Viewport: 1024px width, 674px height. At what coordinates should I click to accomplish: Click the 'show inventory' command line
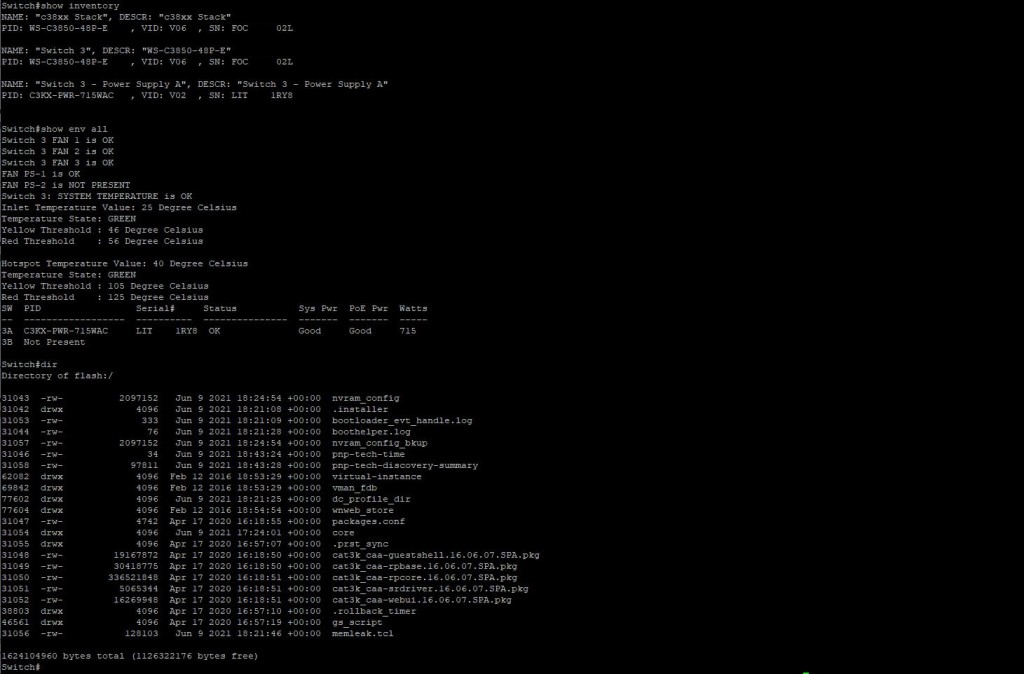coord(60,6)
